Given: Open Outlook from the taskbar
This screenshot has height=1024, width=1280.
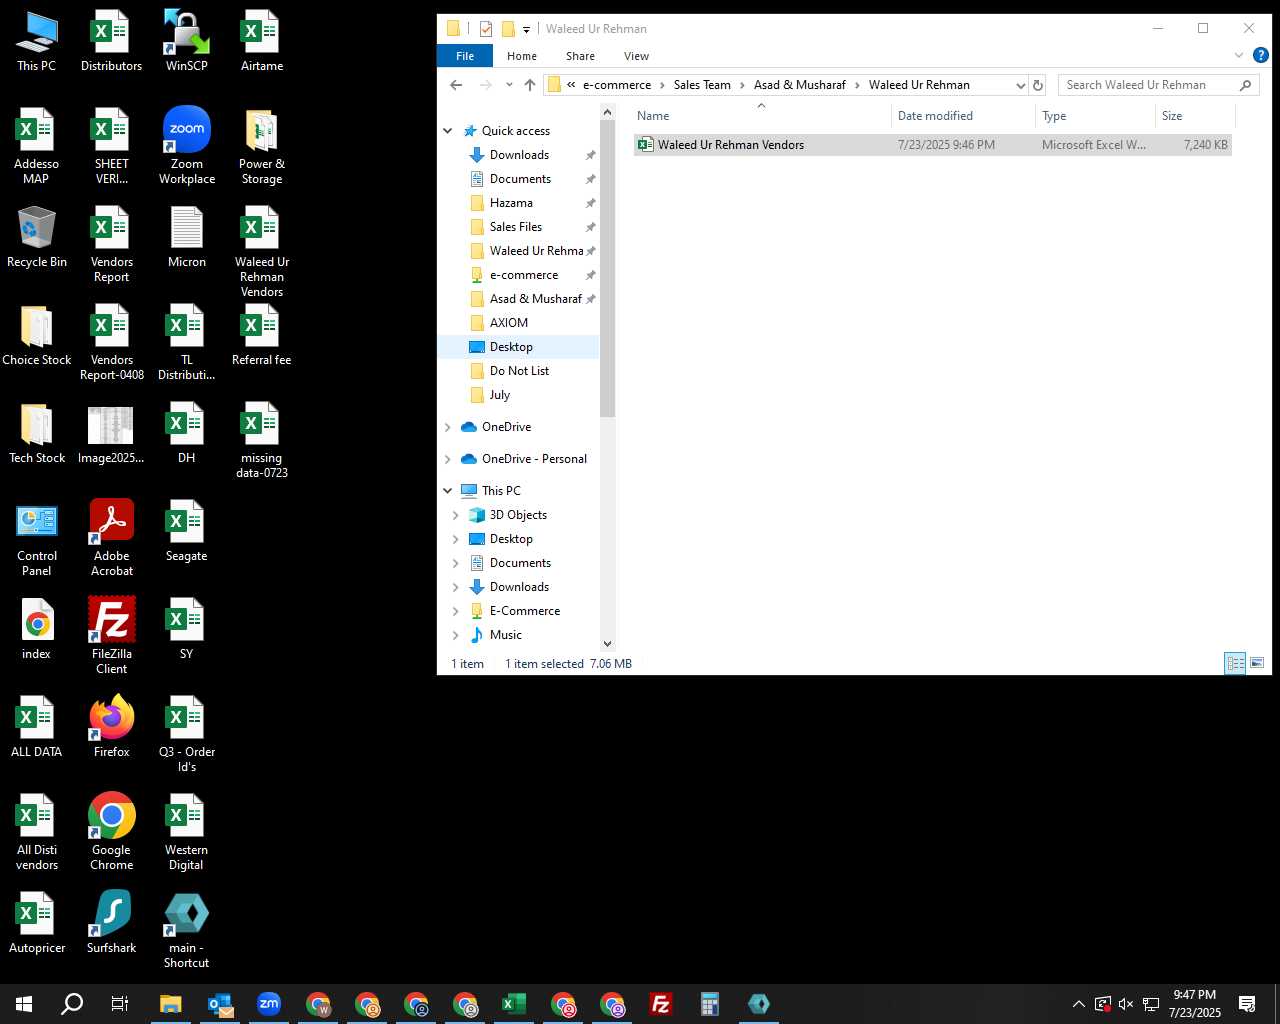Looking at the screenshot, I should pyautogui.click(x=220, y=1004).
